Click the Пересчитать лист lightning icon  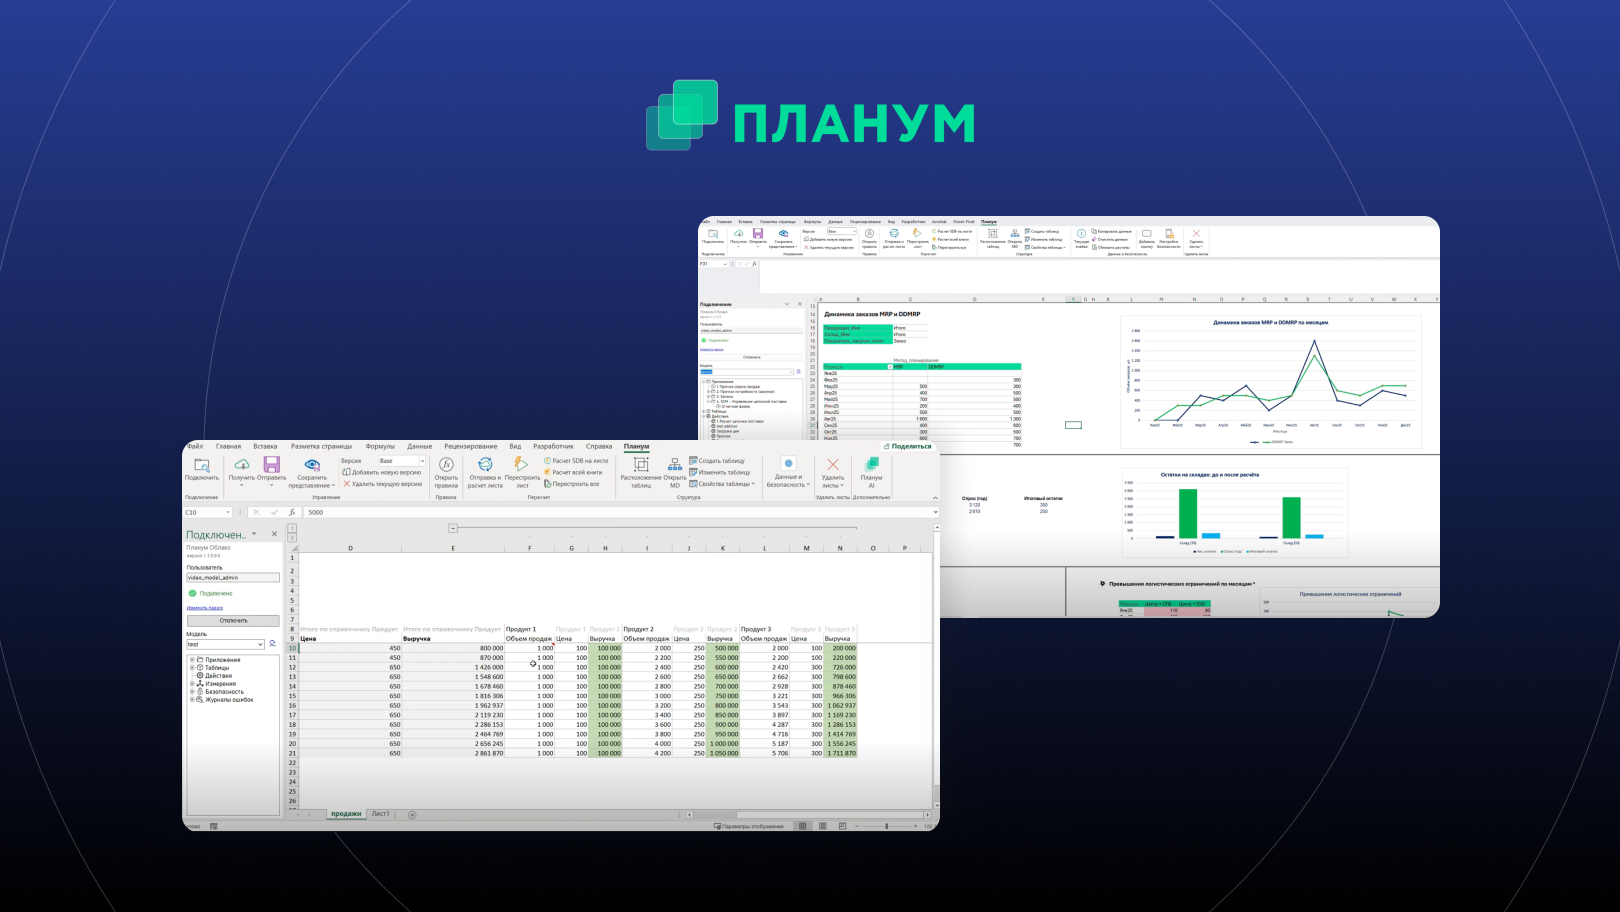521,464
